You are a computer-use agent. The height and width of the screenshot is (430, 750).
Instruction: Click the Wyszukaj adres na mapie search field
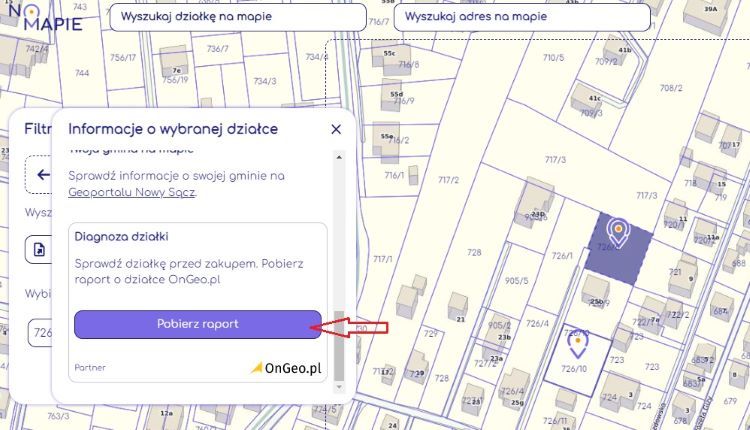click(x=522, y=17)
